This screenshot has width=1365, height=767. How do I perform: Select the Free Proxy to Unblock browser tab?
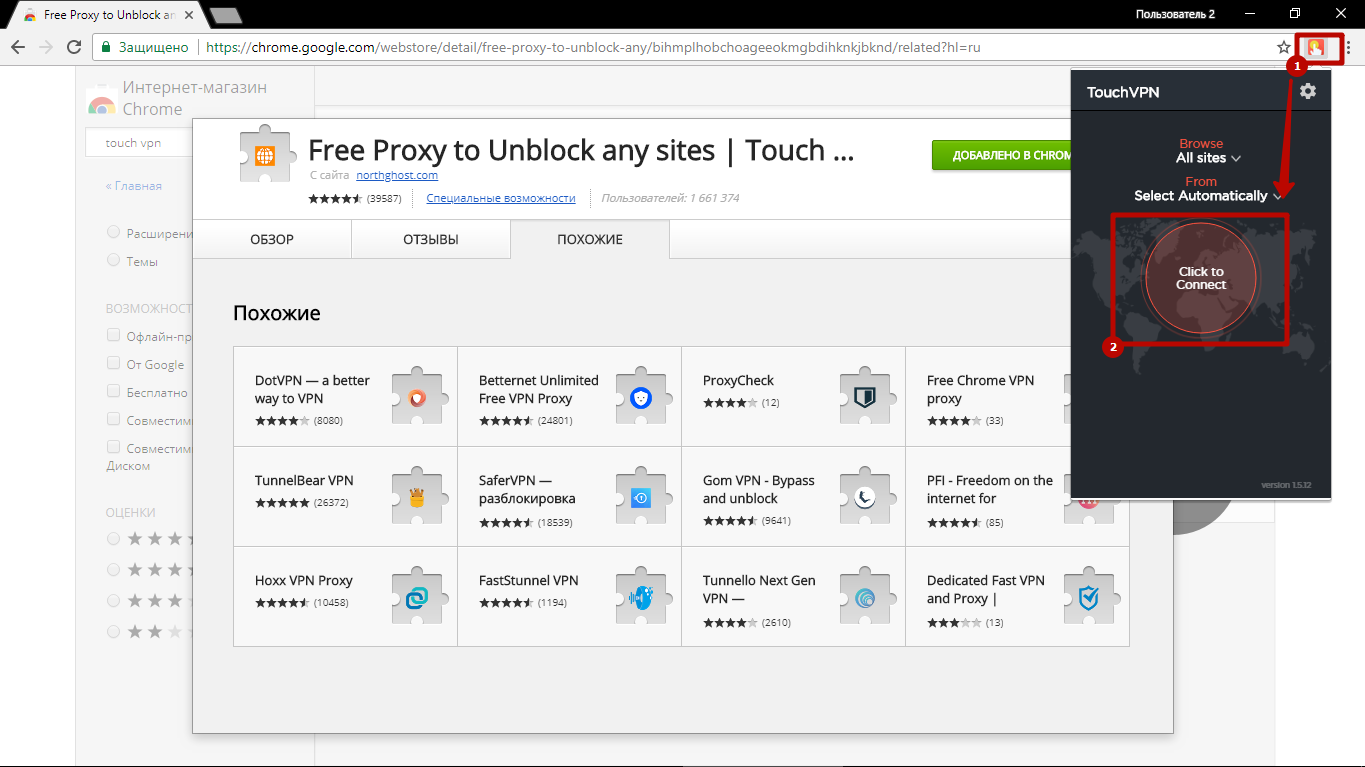click(x=107, y=16)
